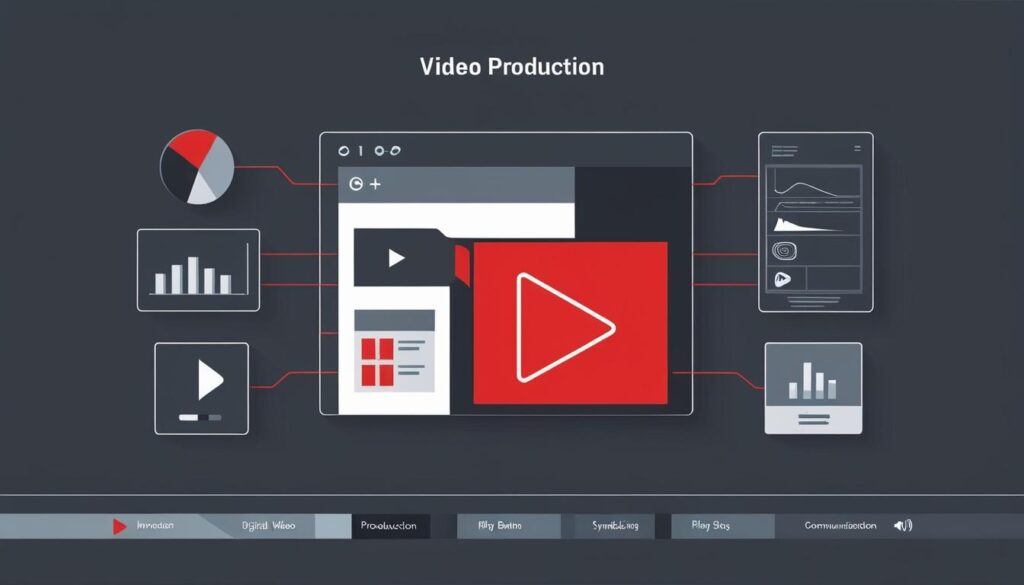
Task: Click the red grid layout thumbnail
Action: 378,362
